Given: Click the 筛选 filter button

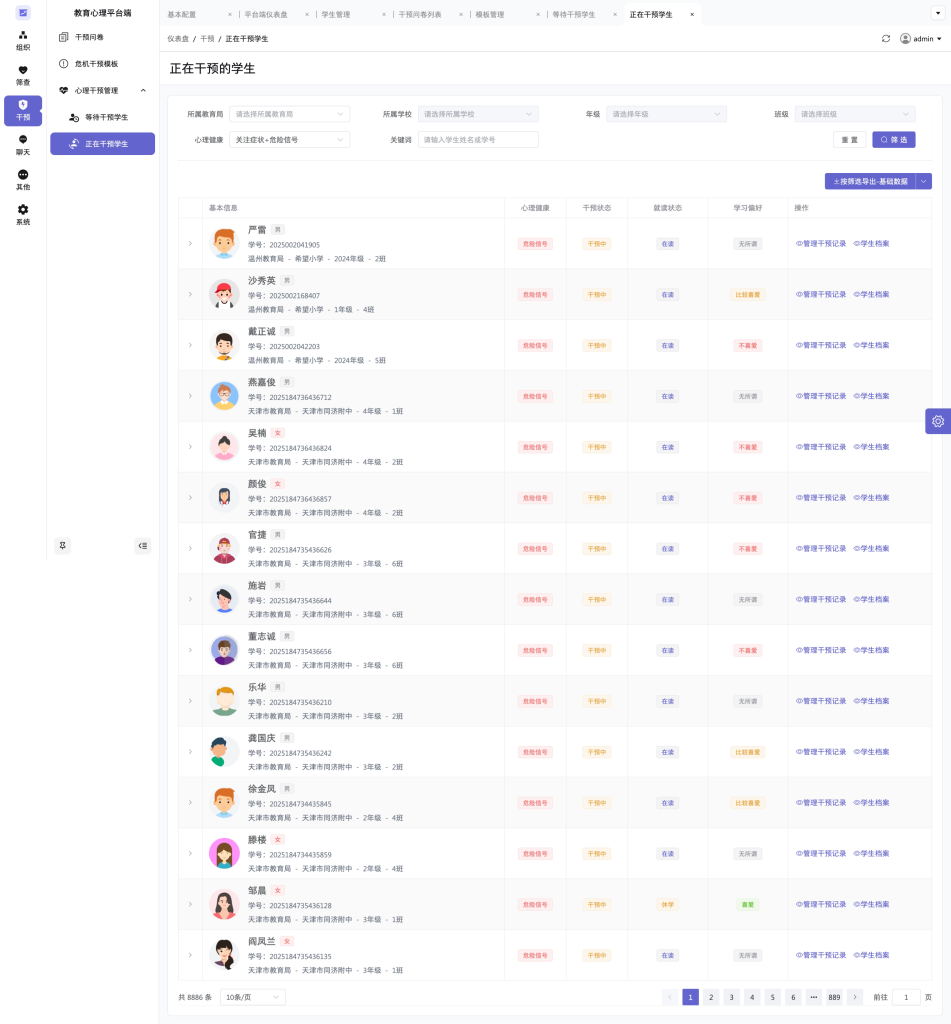Looking at the screenshot, I should click(893, 140).
